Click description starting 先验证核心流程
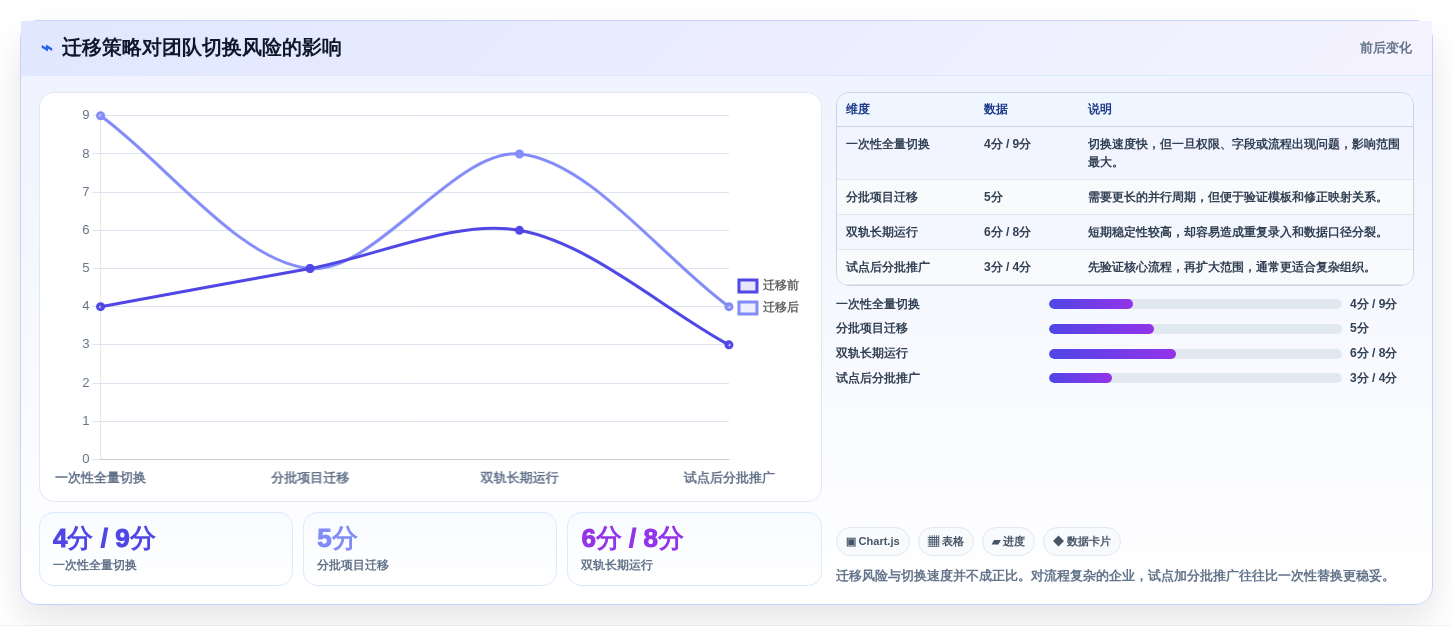1453x626 pixels. (x=1232, y=268)
